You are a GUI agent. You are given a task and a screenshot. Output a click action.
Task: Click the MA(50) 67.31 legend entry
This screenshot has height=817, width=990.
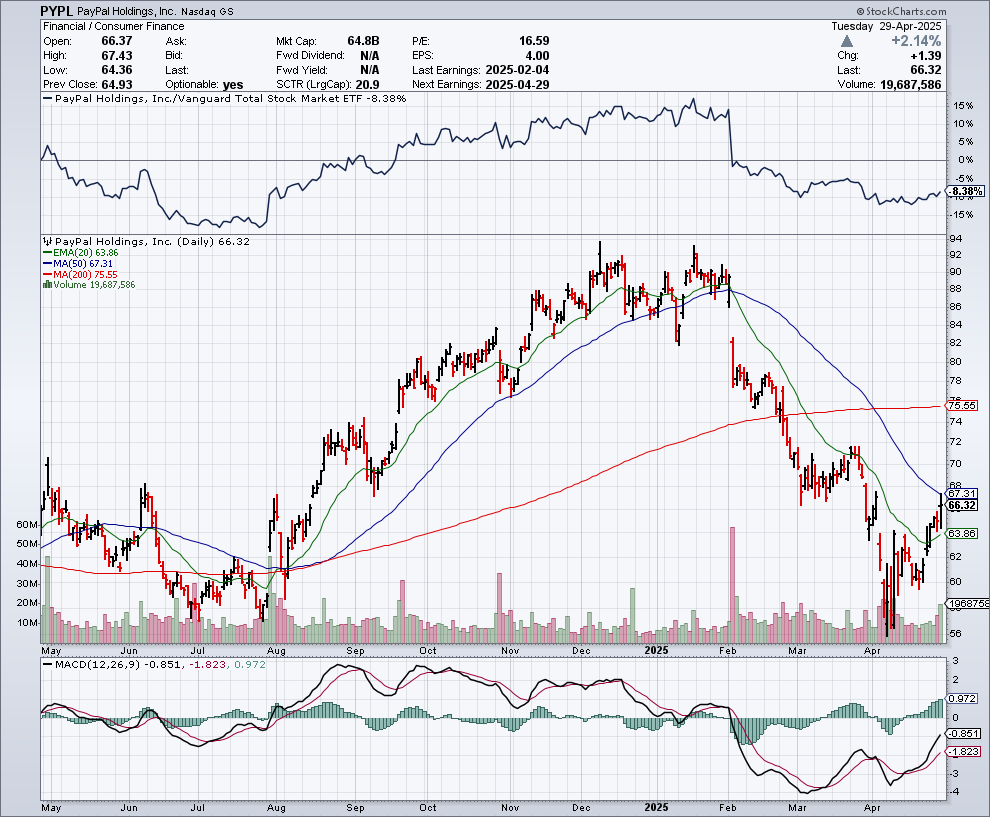pos(78,263)
